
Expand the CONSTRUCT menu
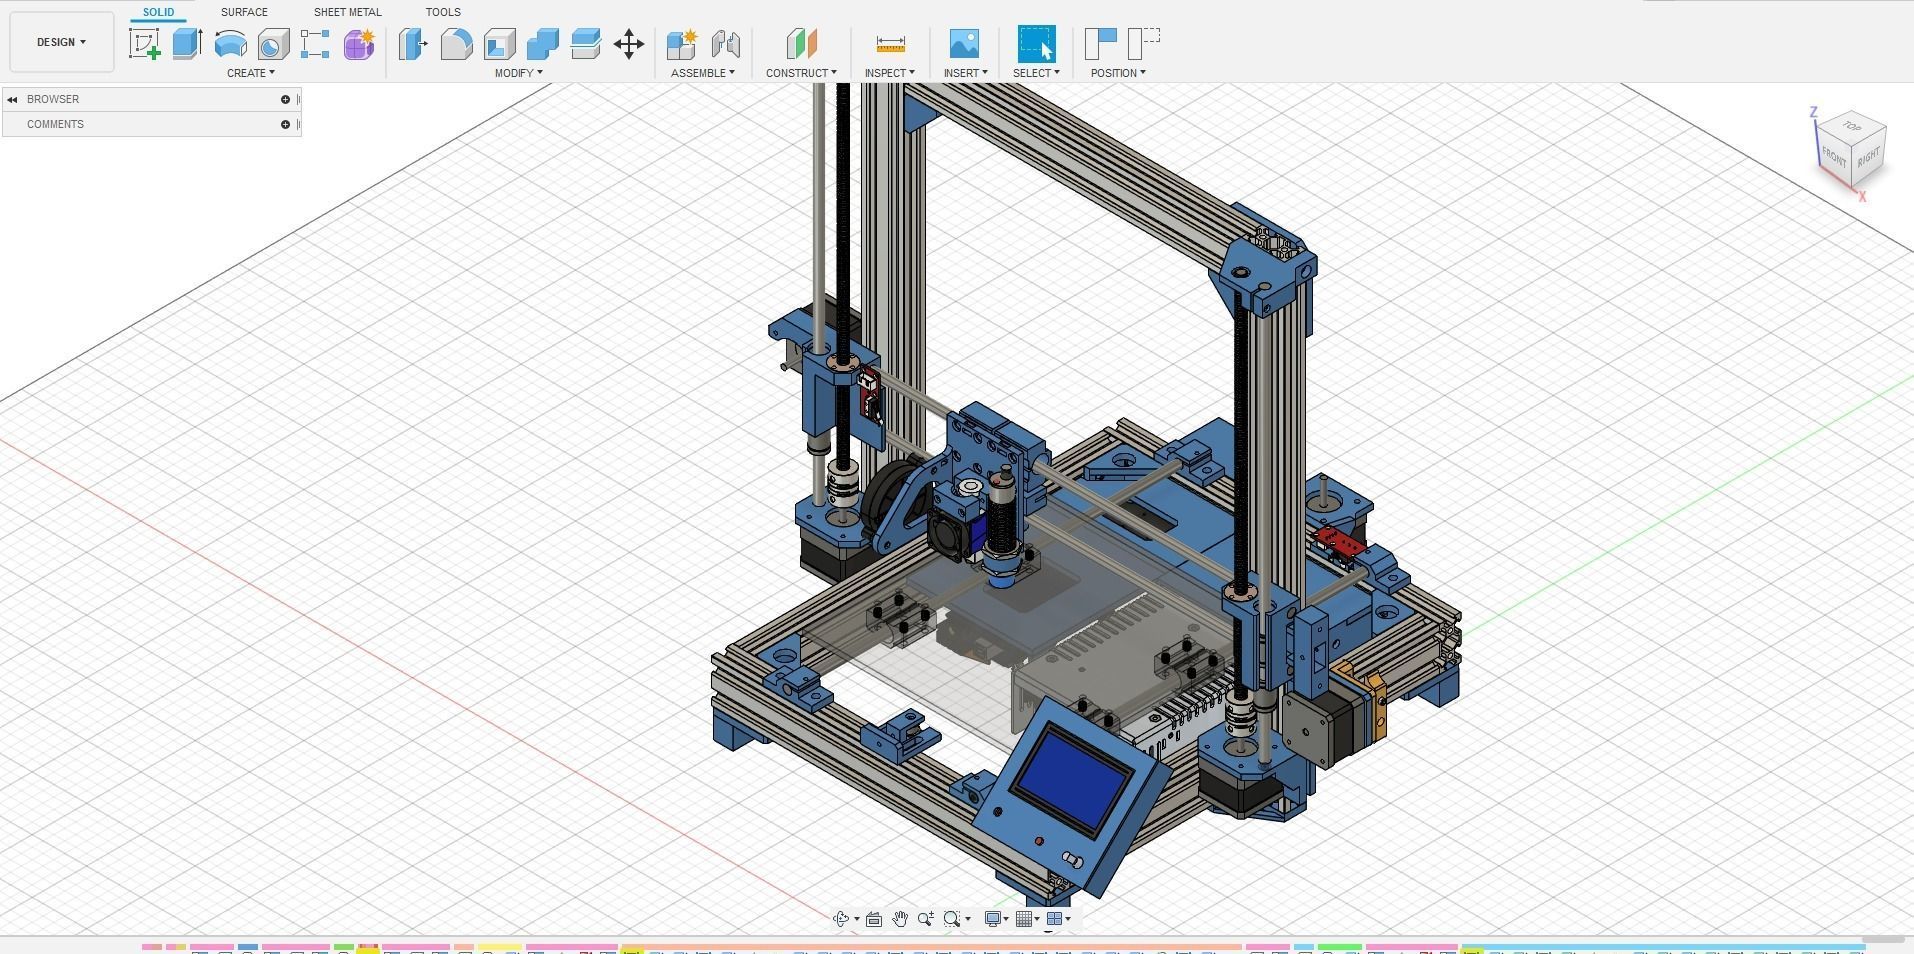click(801, 73)
